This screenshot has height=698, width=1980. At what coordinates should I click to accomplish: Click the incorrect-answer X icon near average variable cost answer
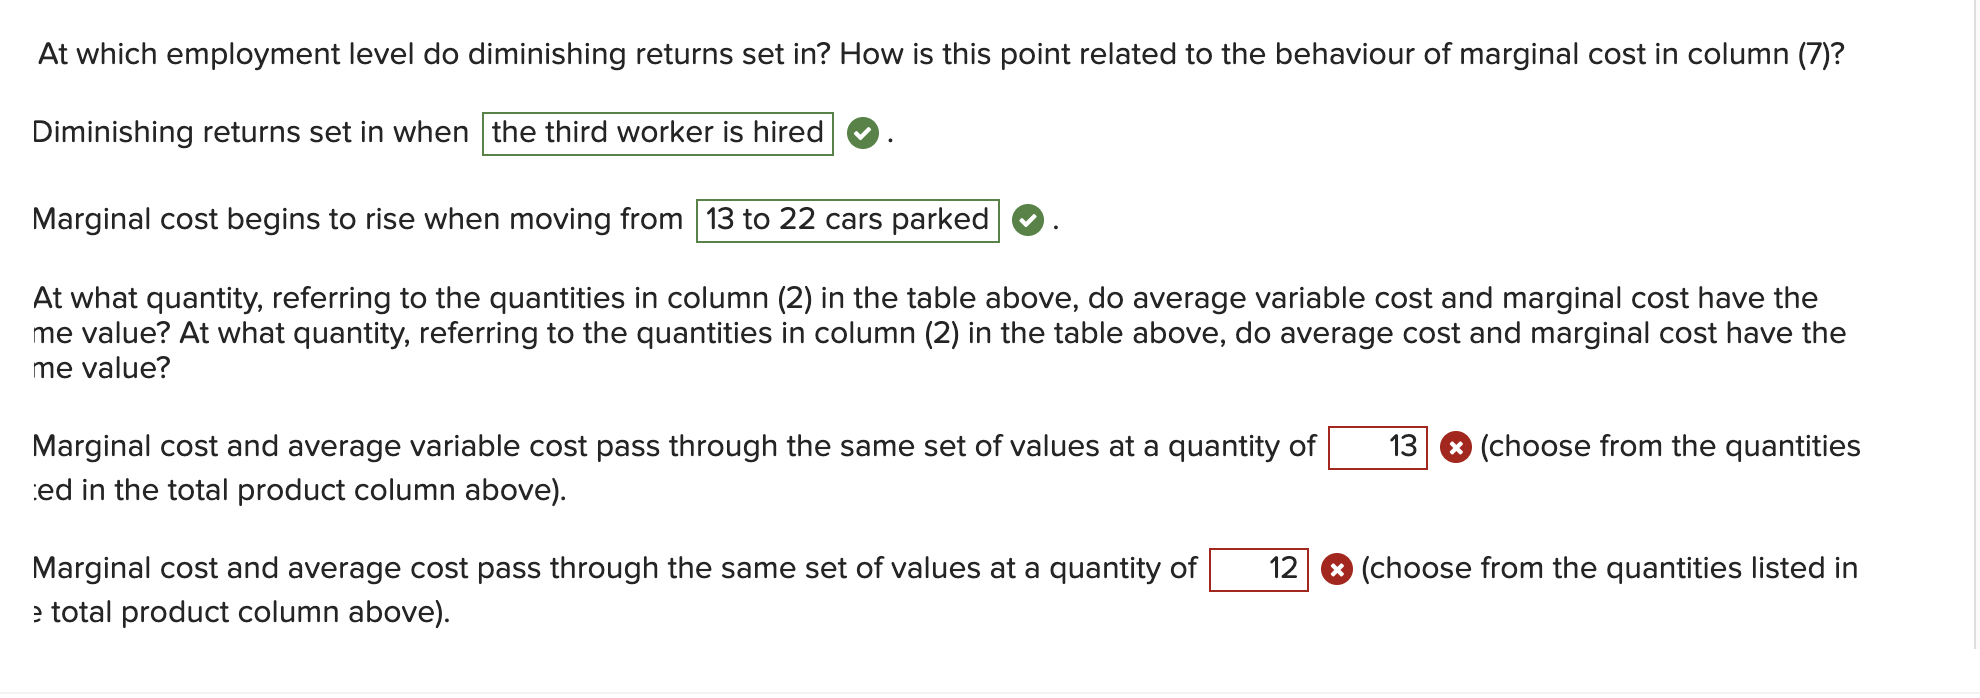click(x=1456, y=447)
